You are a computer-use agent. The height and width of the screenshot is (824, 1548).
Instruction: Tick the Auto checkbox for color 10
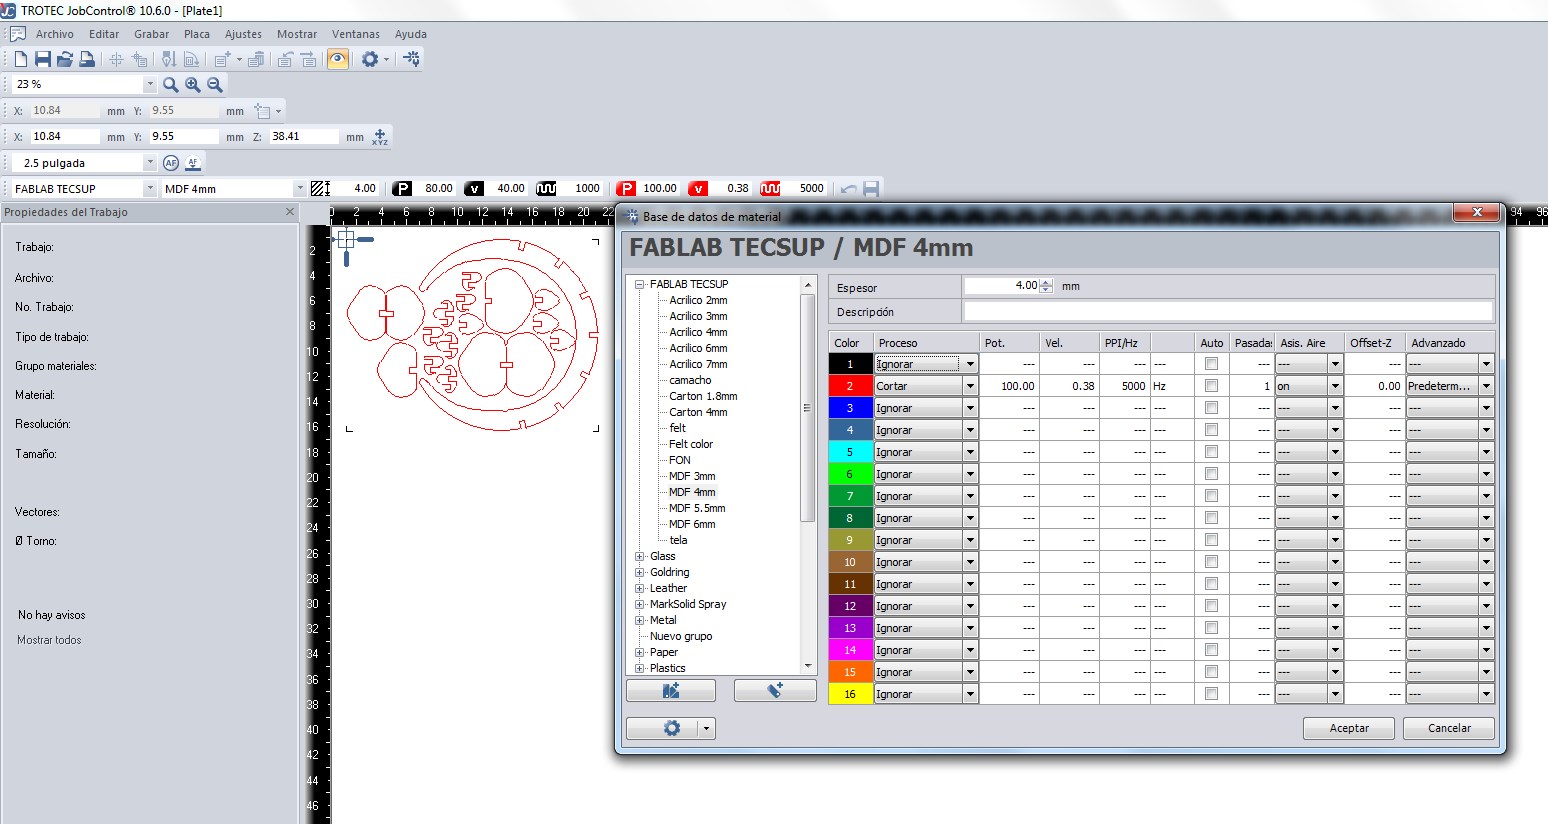[x=1212, y=562]
